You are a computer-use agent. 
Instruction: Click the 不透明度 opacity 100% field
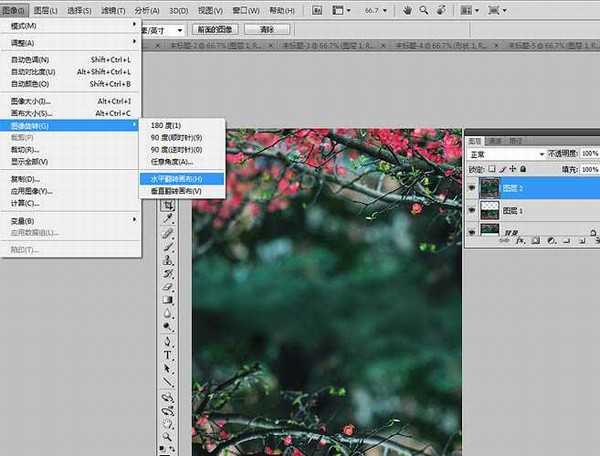tap(590, 155)
